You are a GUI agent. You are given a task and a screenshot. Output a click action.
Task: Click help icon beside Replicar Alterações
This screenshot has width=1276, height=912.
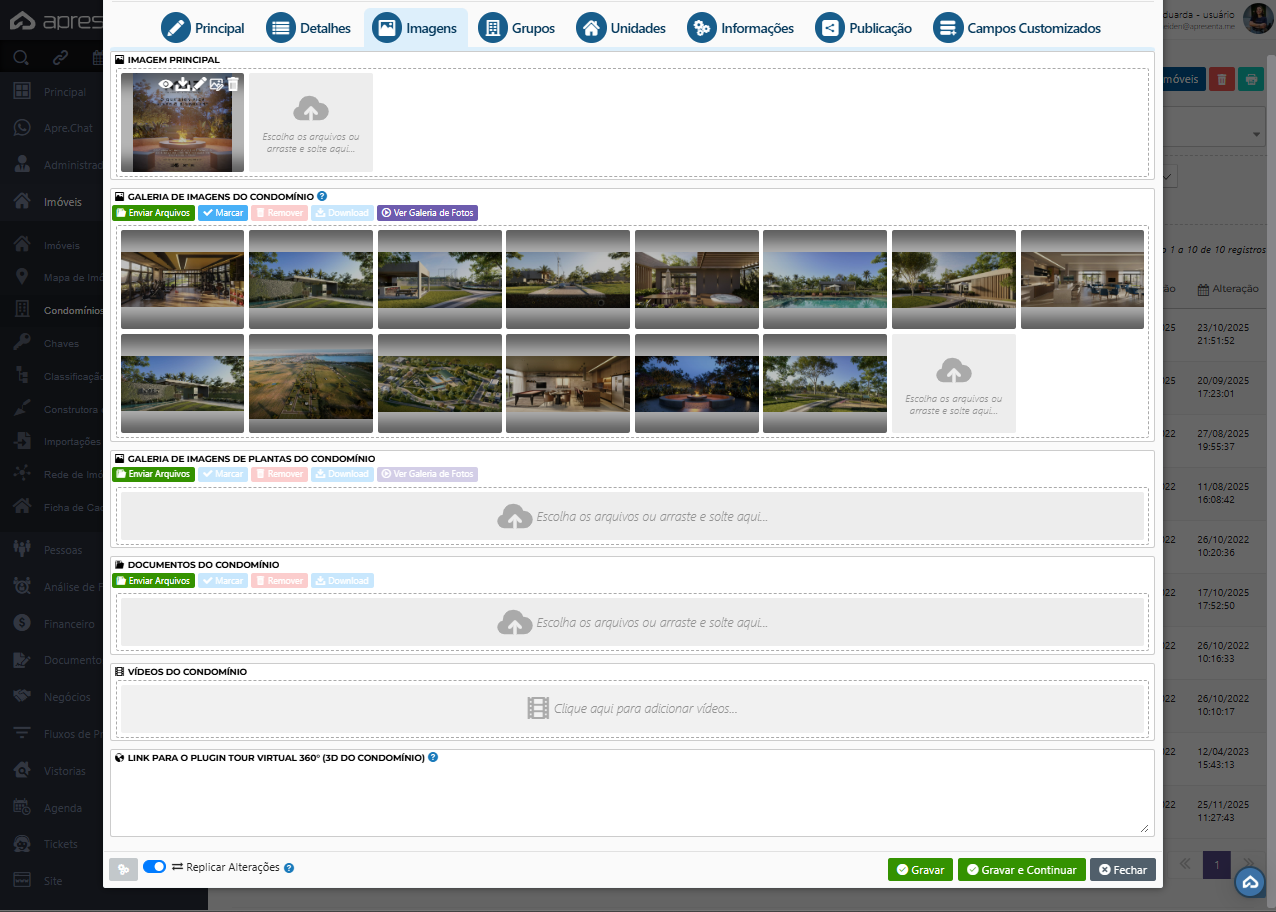(x=289, y=868)
